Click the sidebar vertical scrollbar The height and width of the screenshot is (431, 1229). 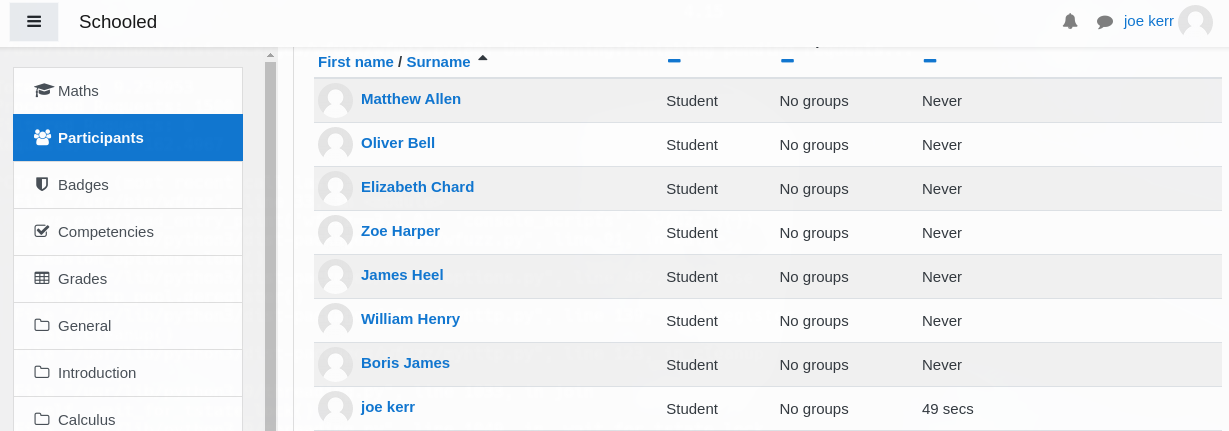pyautogui.click(x=270, y=240)
